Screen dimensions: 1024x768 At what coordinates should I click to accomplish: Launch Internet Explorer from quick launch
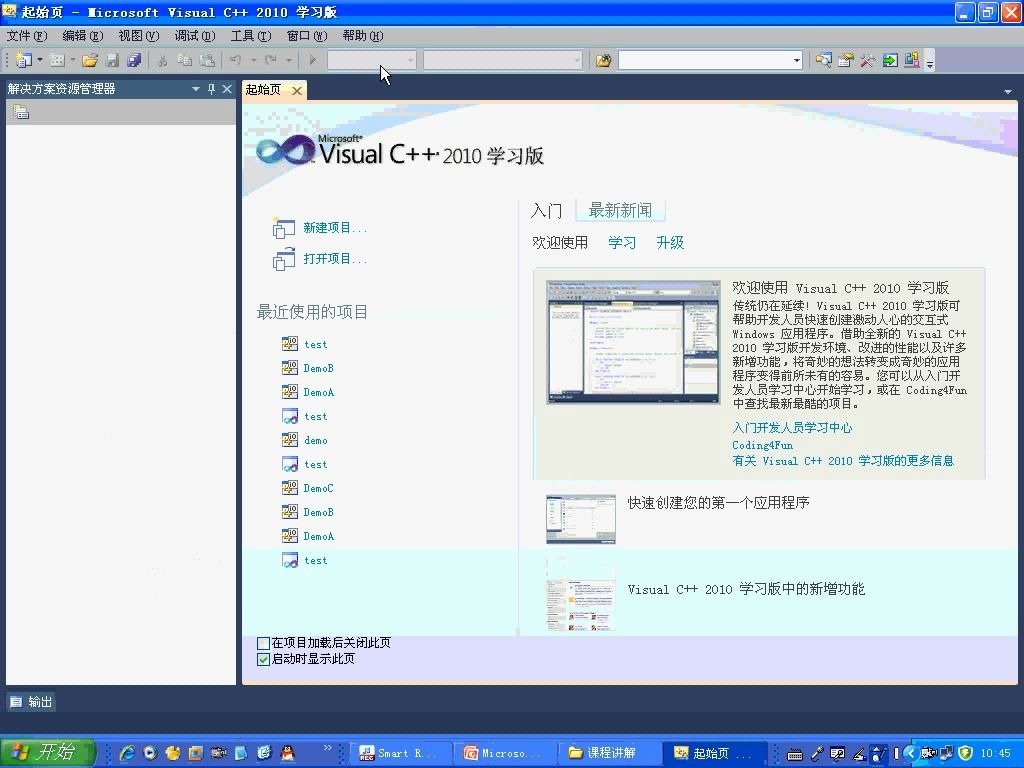(x=127, y=752)
